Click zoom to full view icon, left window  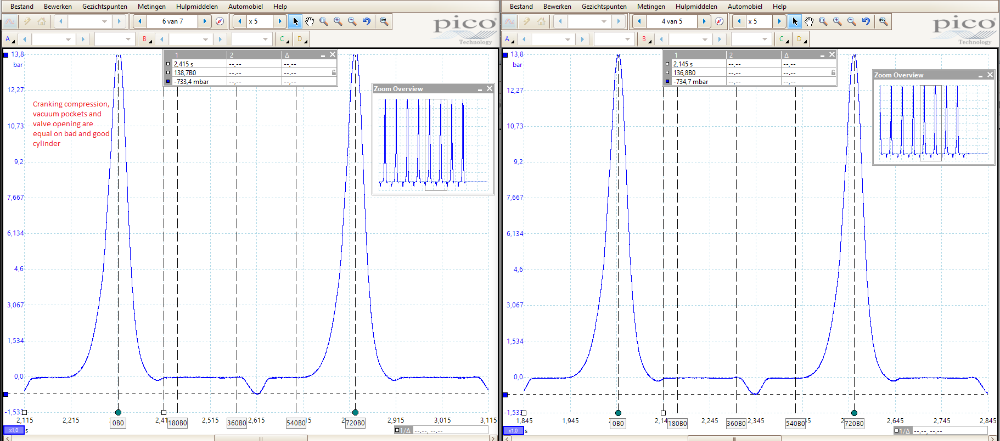(x=383, y=21)
